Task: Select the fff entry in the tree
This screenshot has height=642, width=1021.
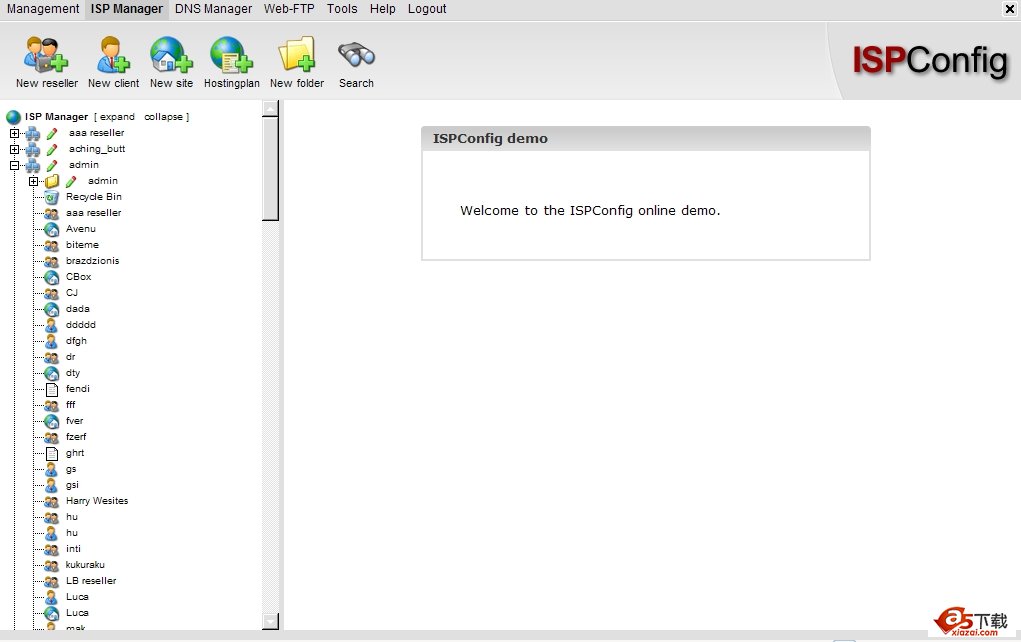Action: tap(71, 405)
